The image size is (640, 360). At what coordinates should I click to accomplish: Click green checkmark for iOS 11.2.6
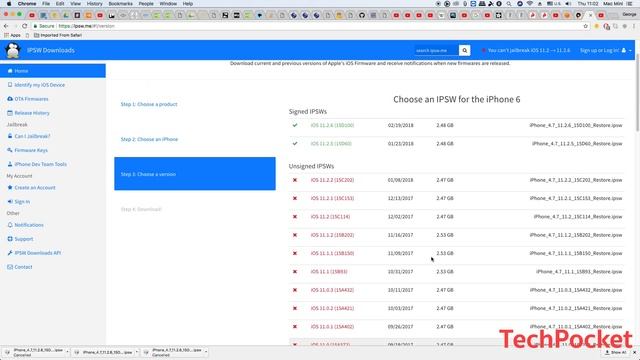point(295,125)
